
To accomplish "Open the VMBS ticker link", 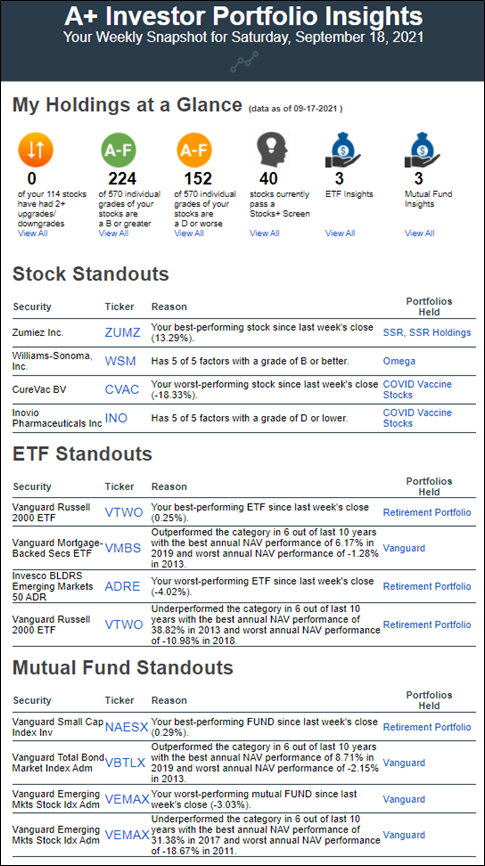I will click(x=123, y=548).
